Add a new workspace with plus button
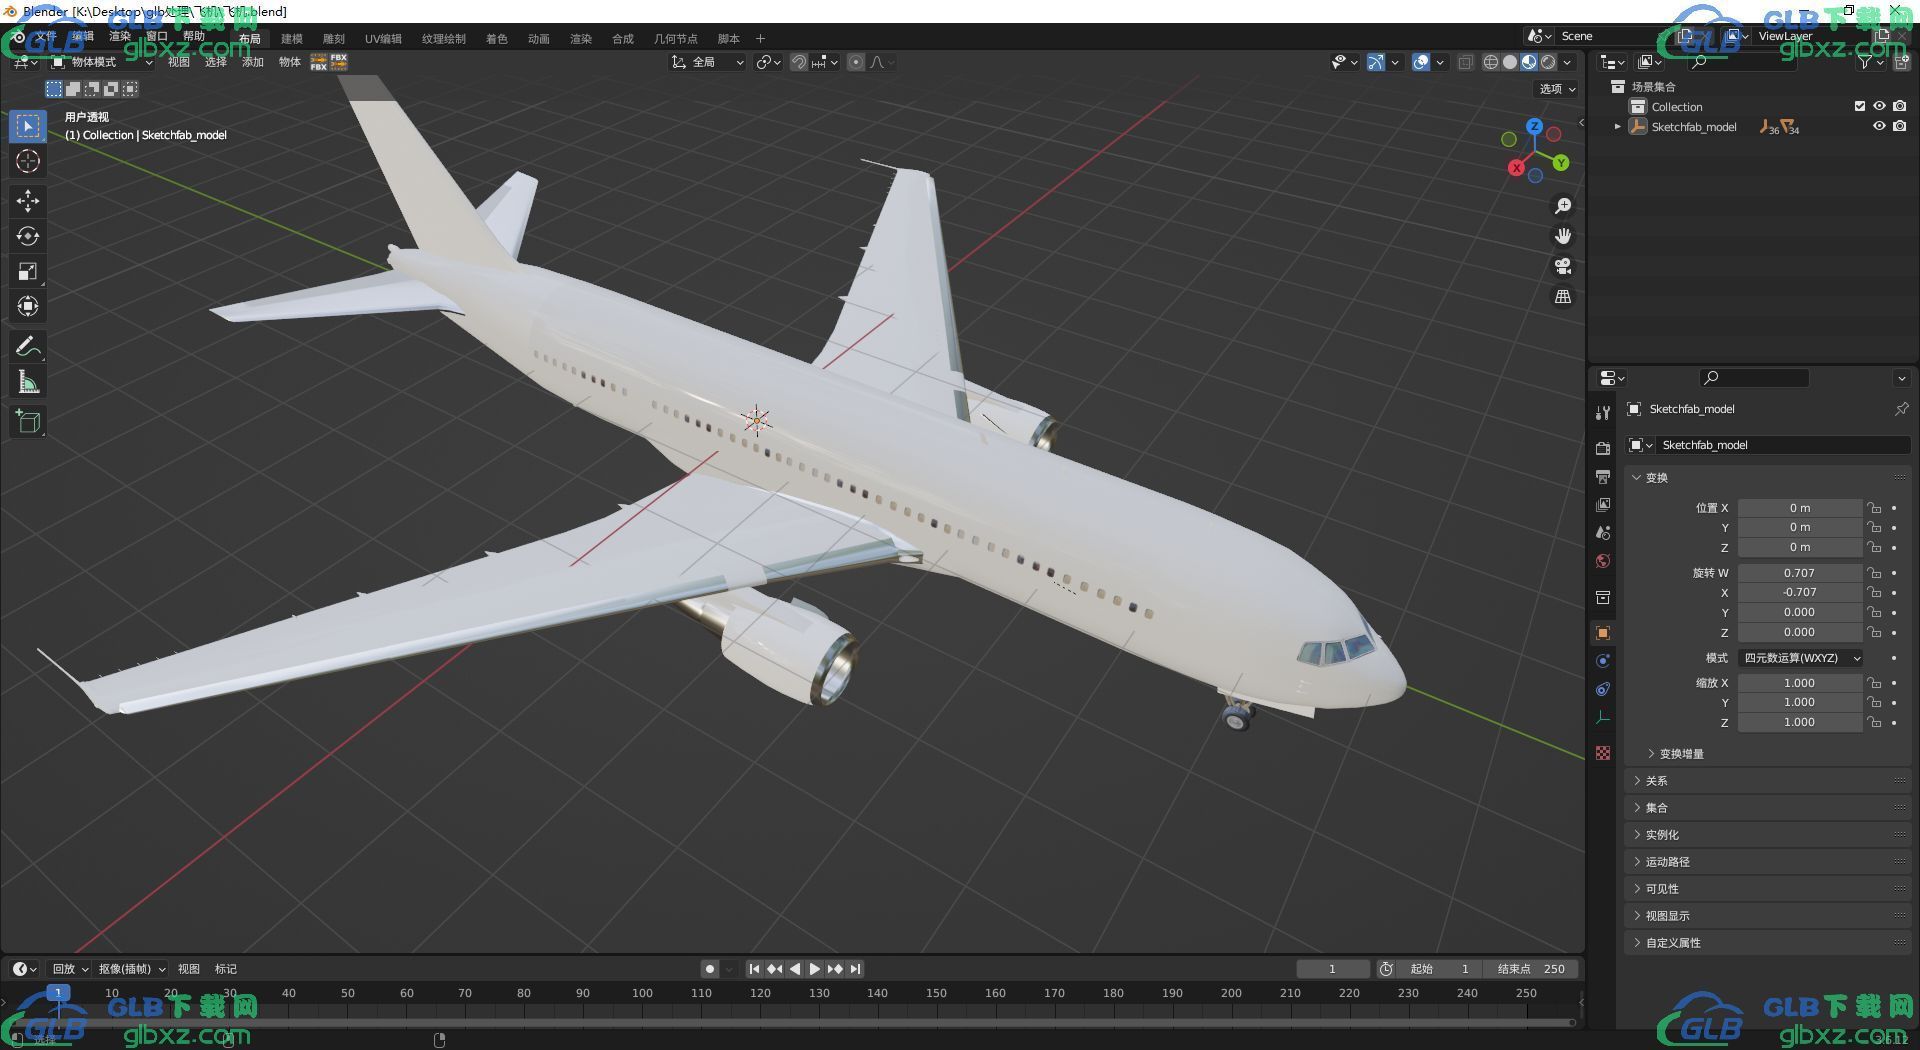 tap(760, 39)
